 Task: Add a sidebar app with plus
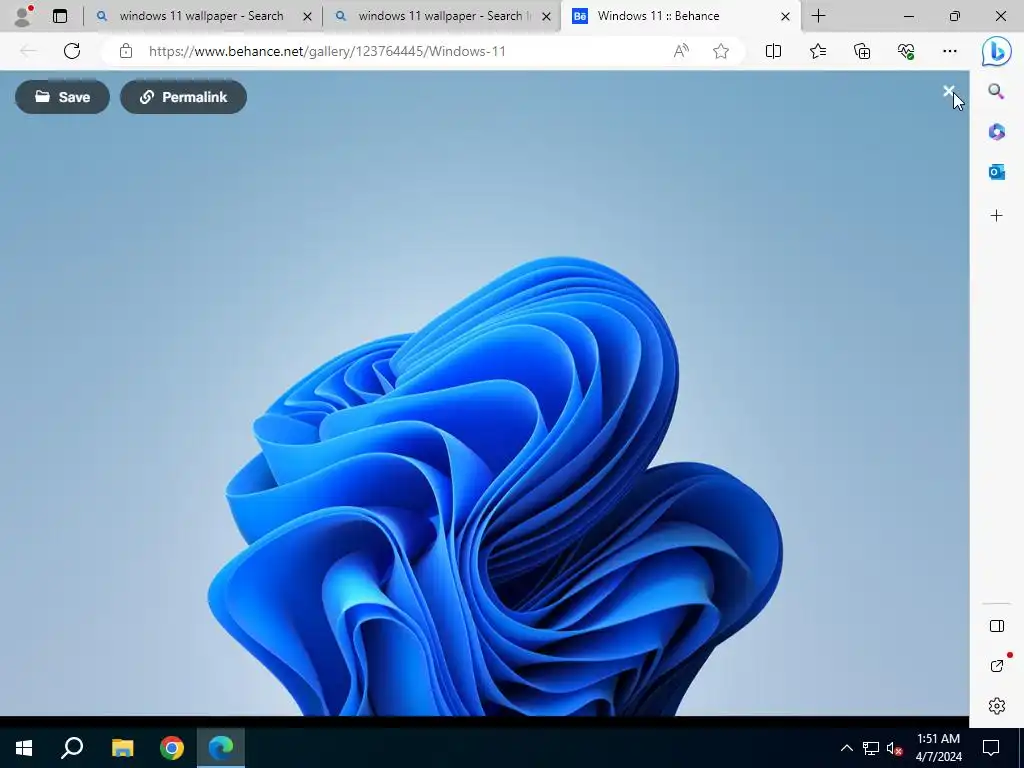click(996, 216)
